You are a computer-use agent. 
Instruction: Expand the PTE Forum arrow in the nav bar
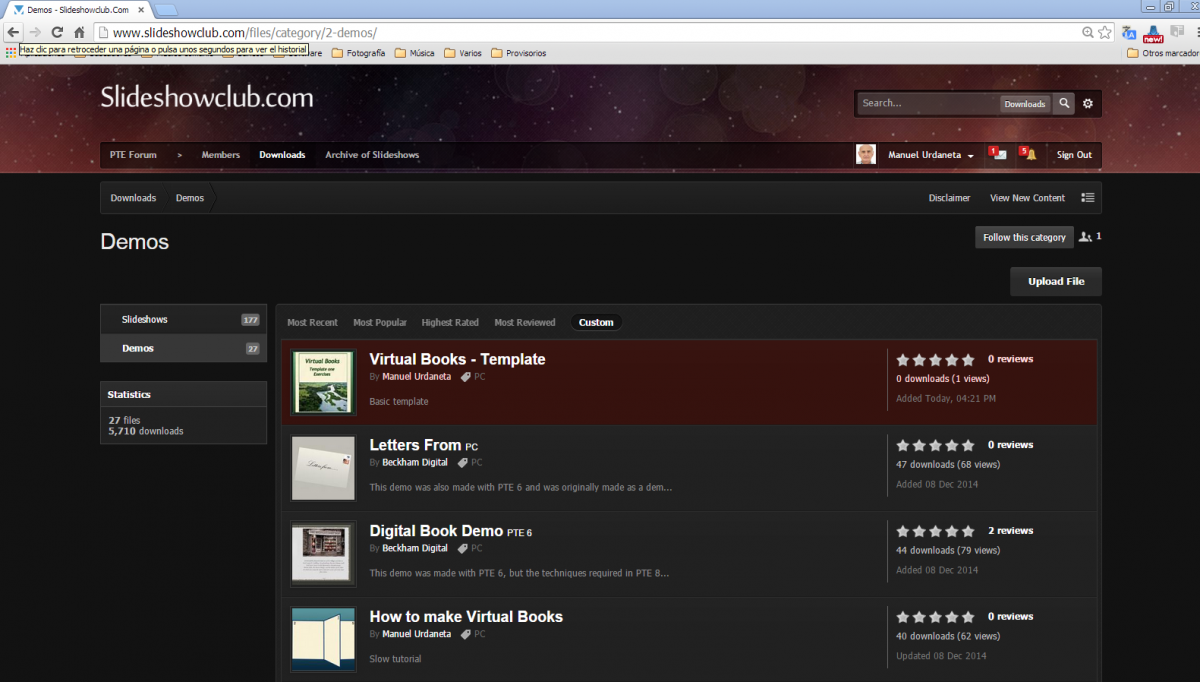point(180,155)
